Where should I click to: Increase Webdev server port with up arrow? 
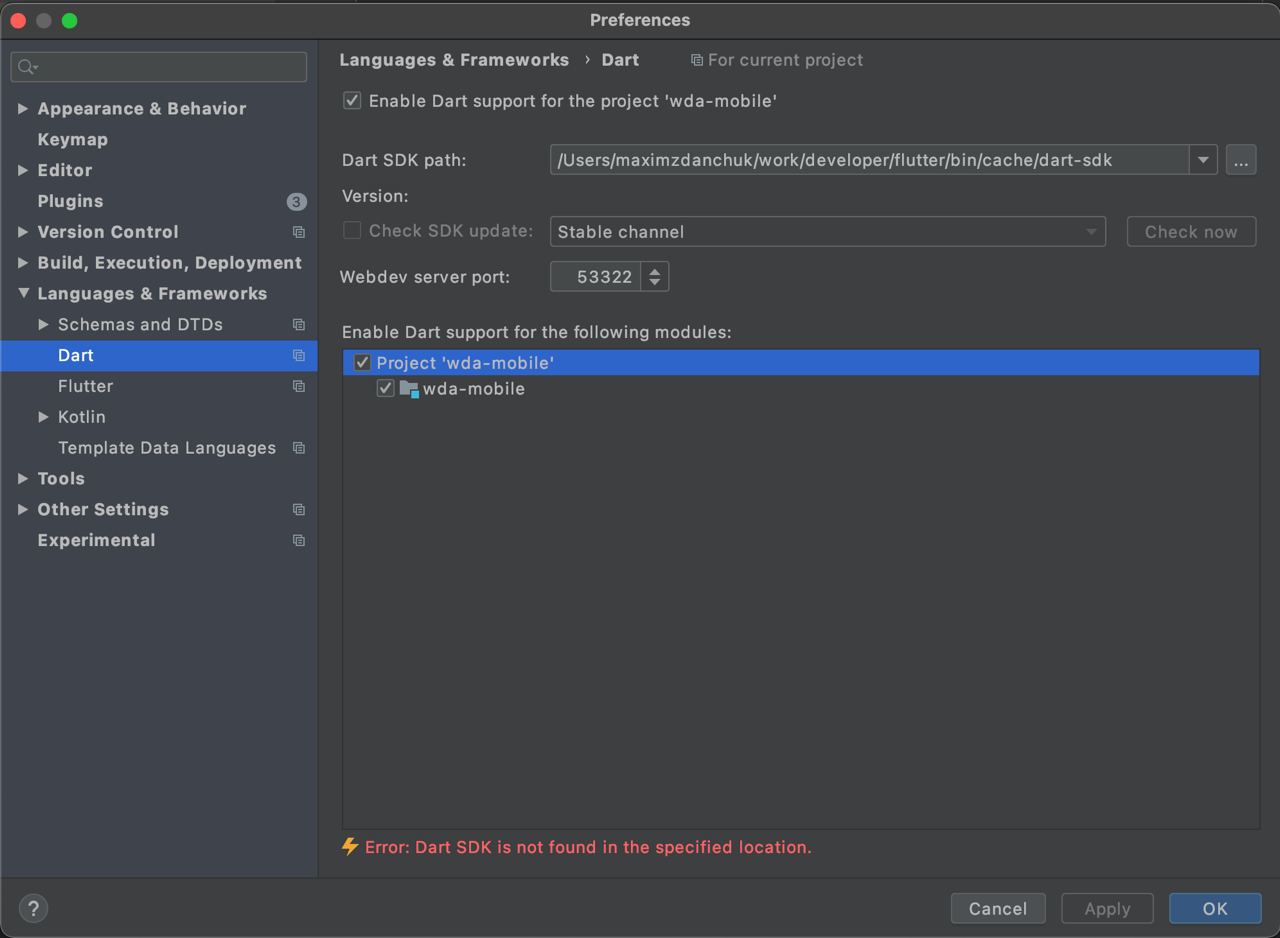point(655,271)
